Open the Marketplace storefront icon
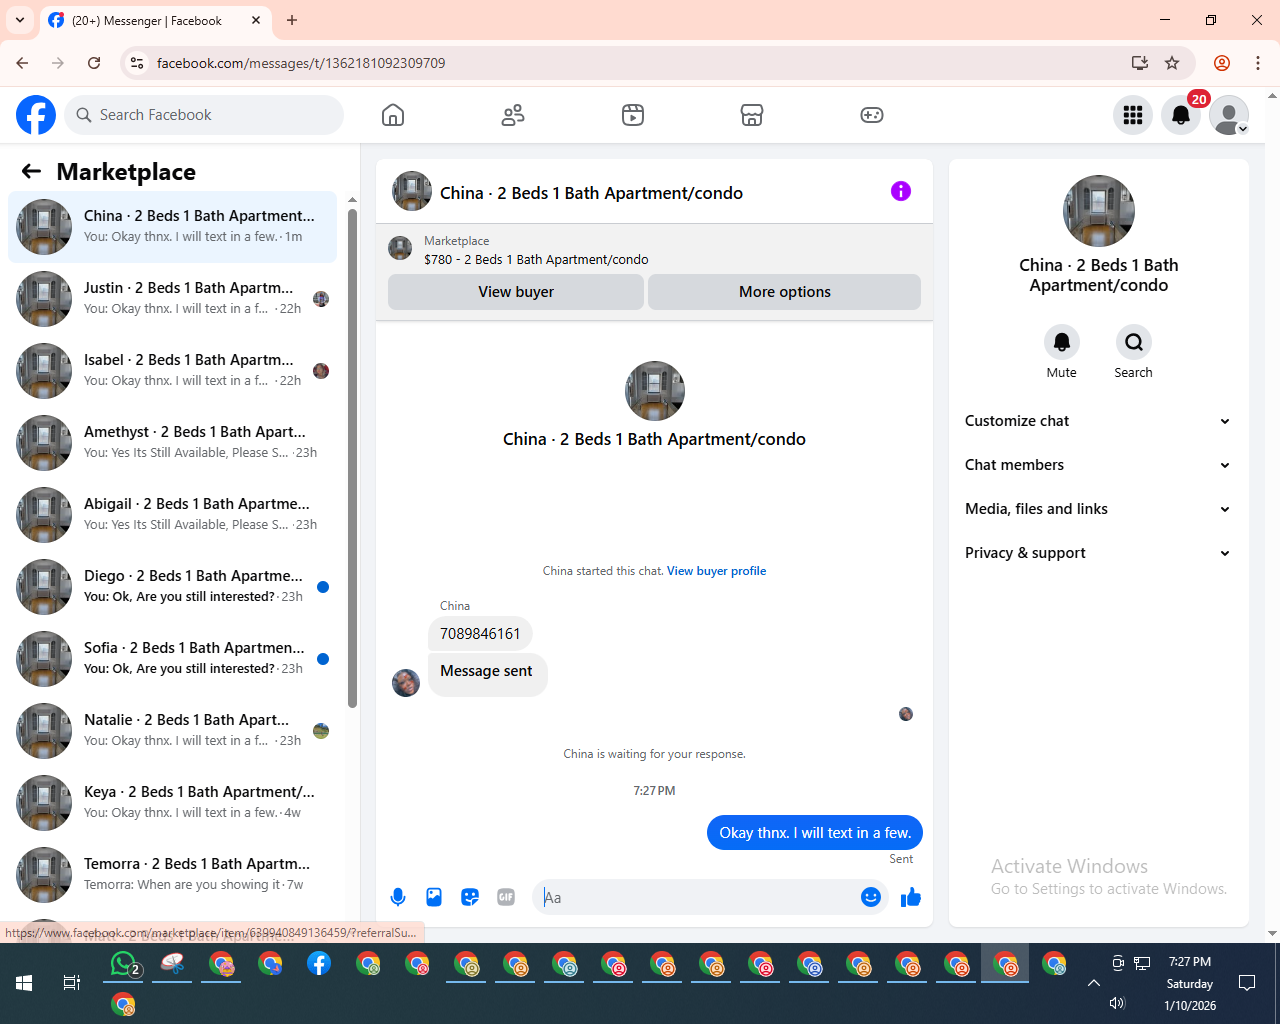The image size is (1280, 1024). pyautogui.click(x=752, y=115)
